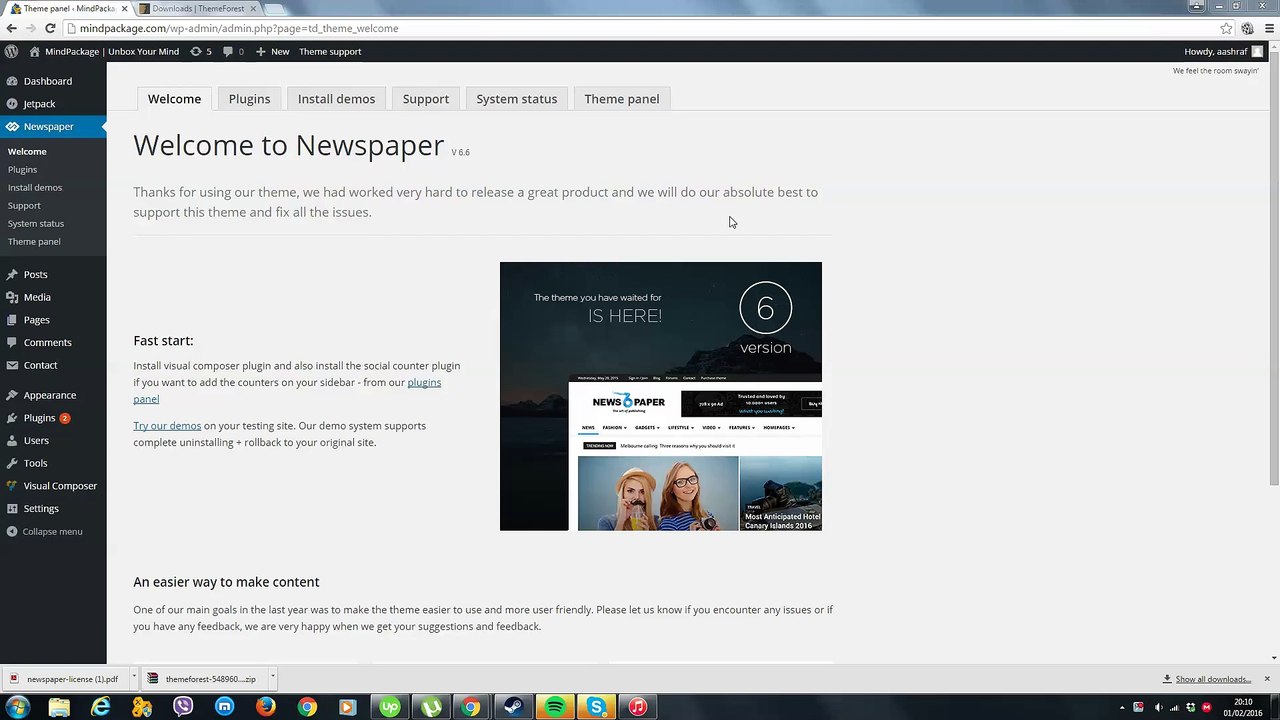Screen dimensions: 1280x720
Task: Collapse the admin sidebar menu
Action: pyautogui.click(x=44, y=531)
